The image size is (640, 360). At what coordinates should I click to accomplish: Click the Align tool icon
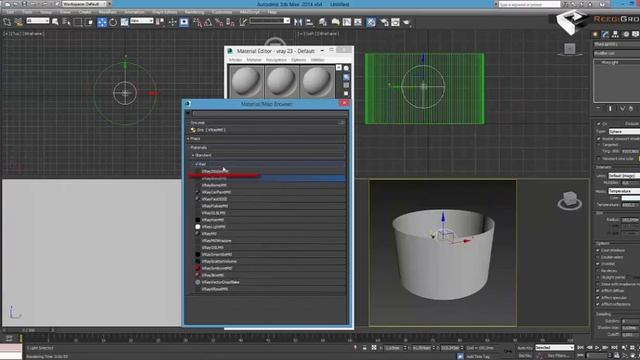(309, 22)
